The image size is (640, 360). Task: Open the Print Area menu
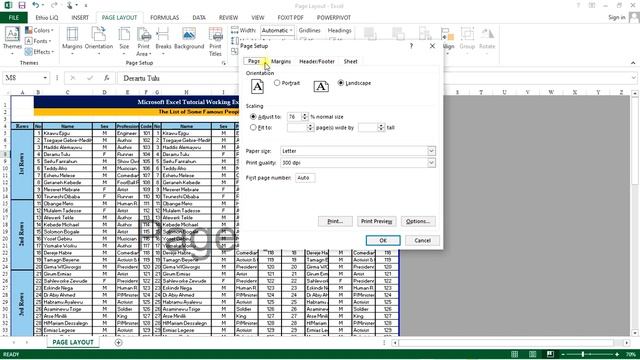[144, 41]
